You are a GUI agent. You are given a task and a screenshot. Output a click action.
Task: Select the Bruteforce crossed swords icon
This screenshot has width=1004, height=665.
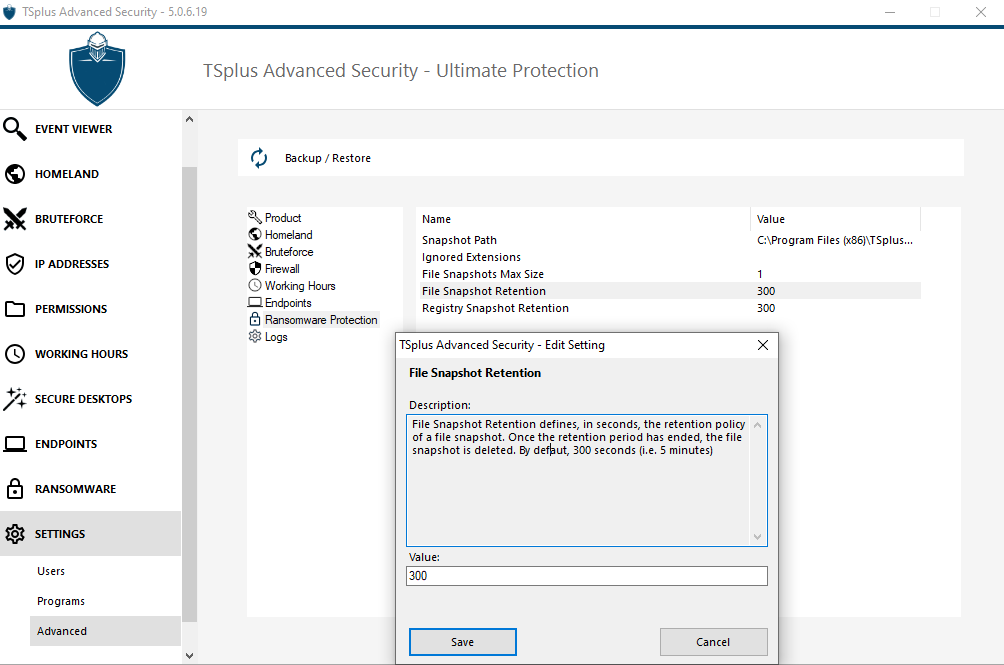click(15, 219)
